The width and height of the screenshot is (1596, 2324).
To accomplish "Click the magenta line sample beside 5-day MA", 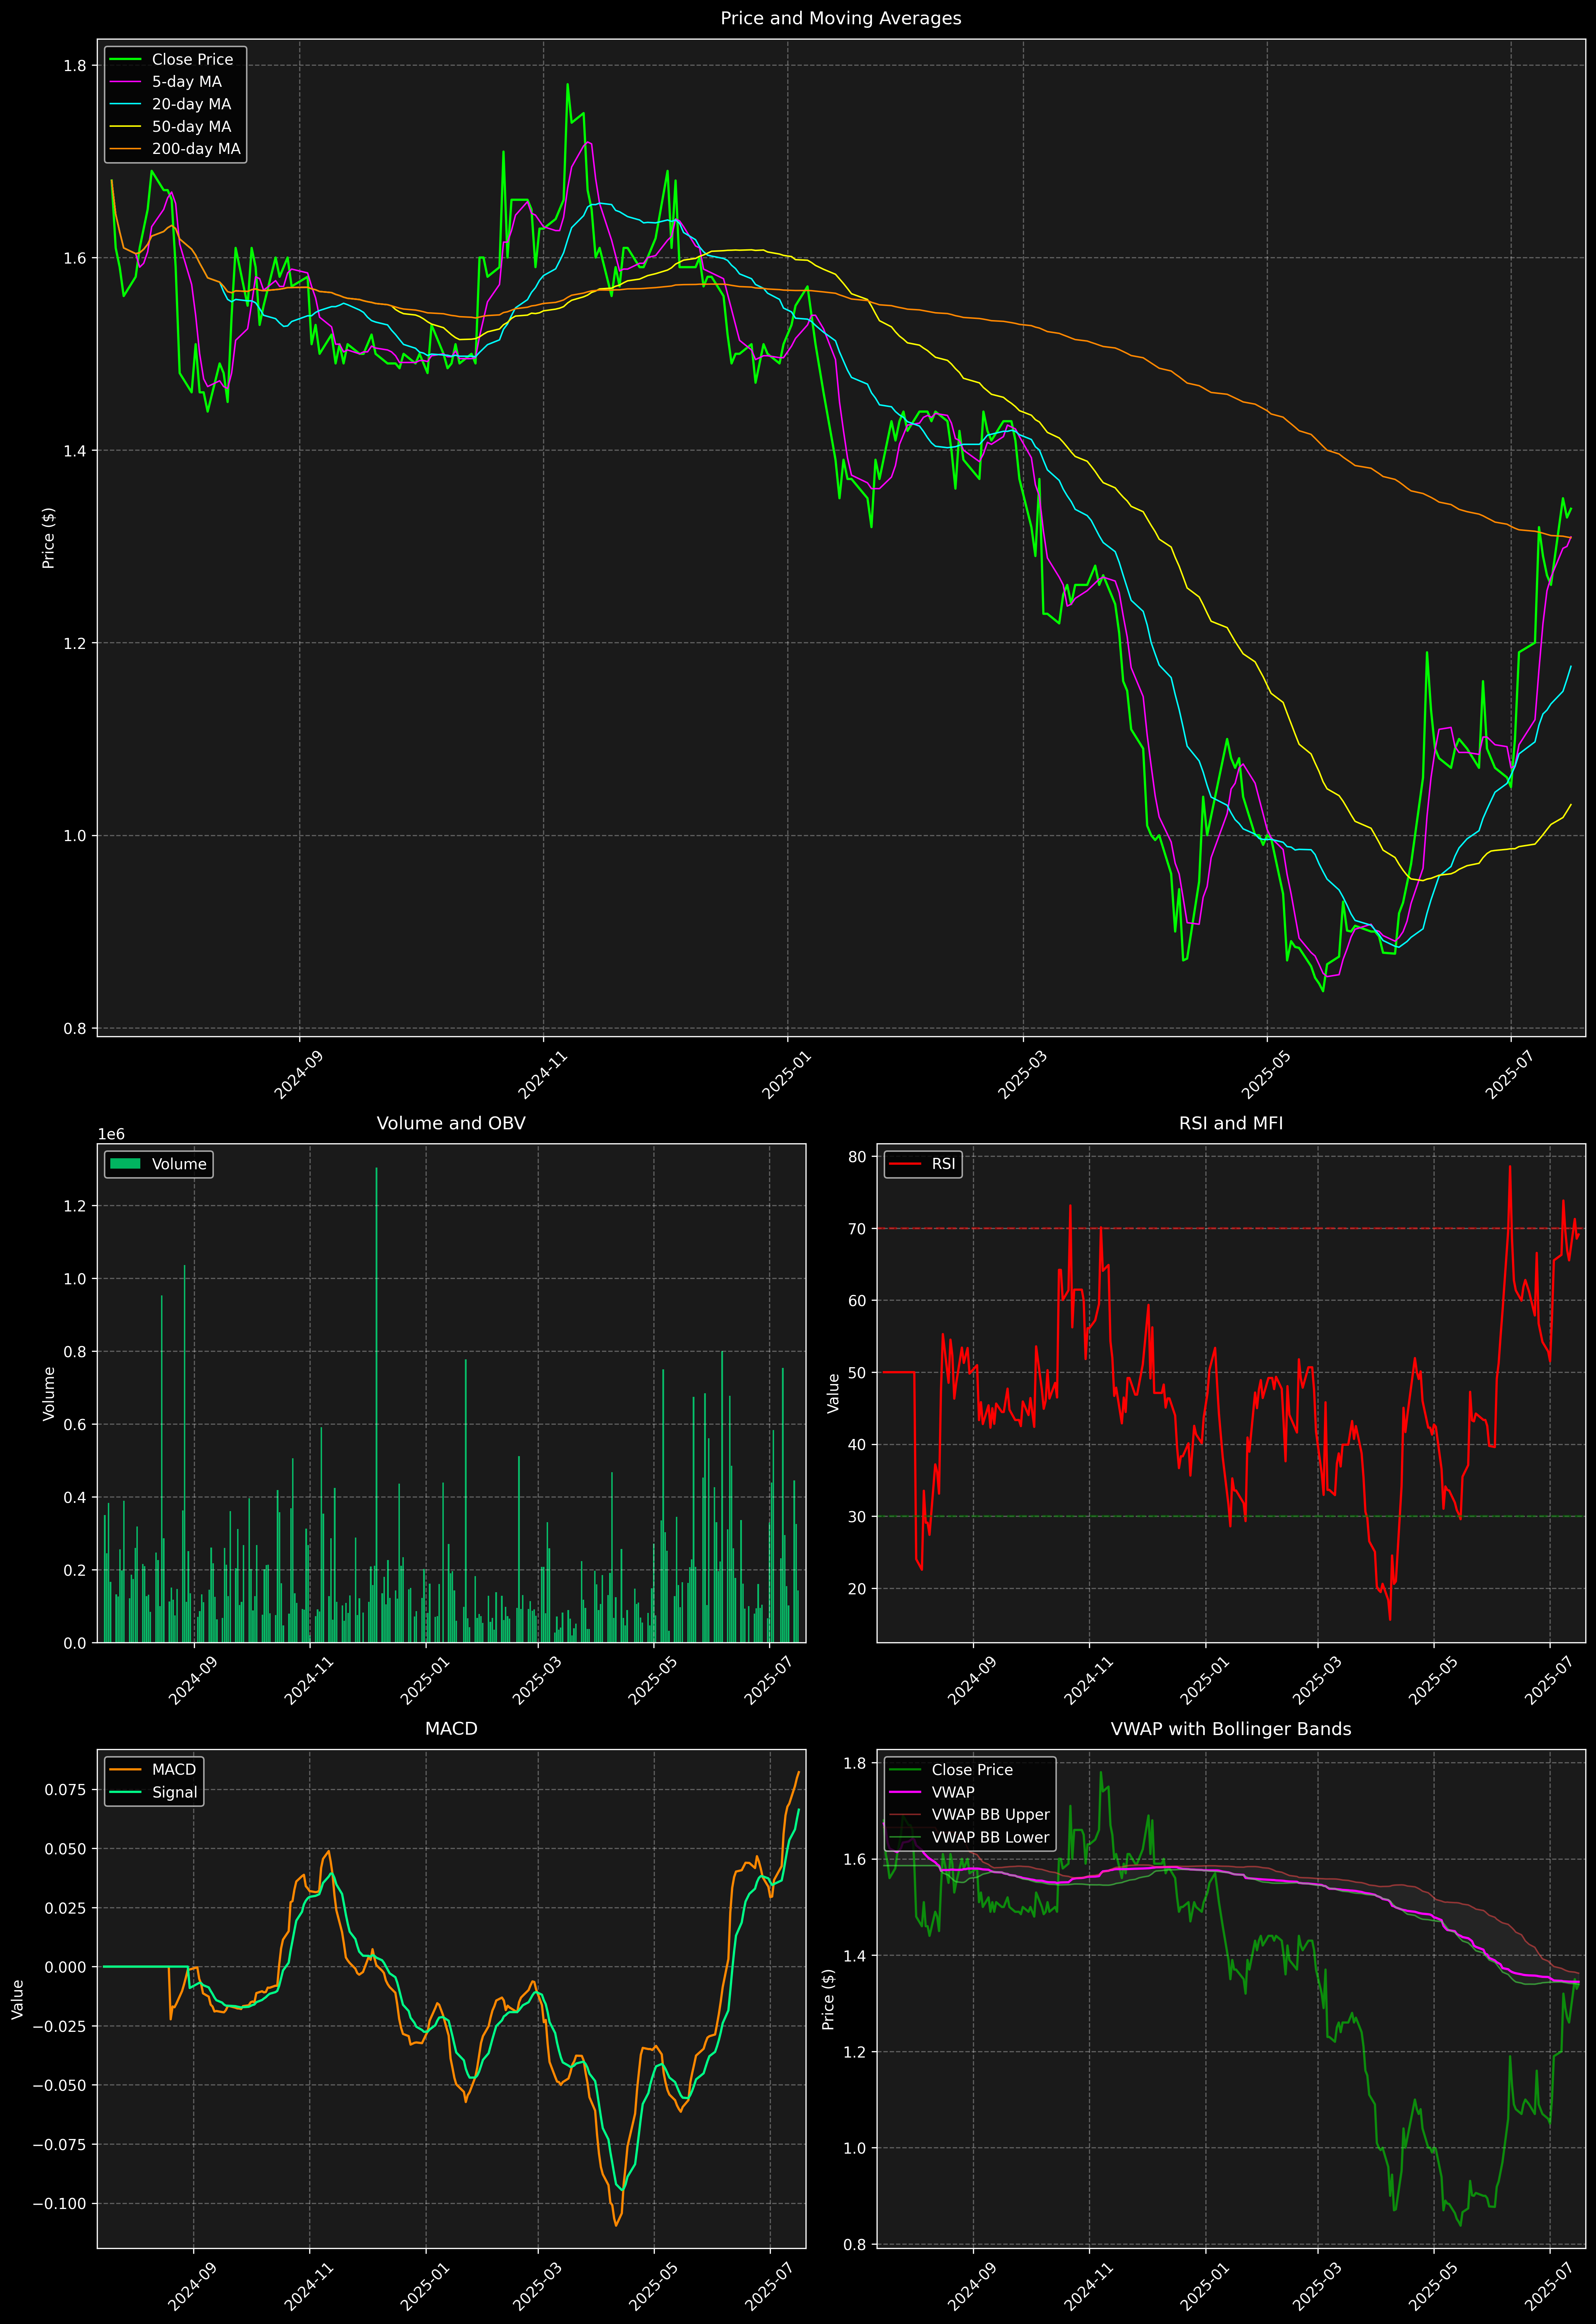I will pyautogui.click(x=125, y=82).
